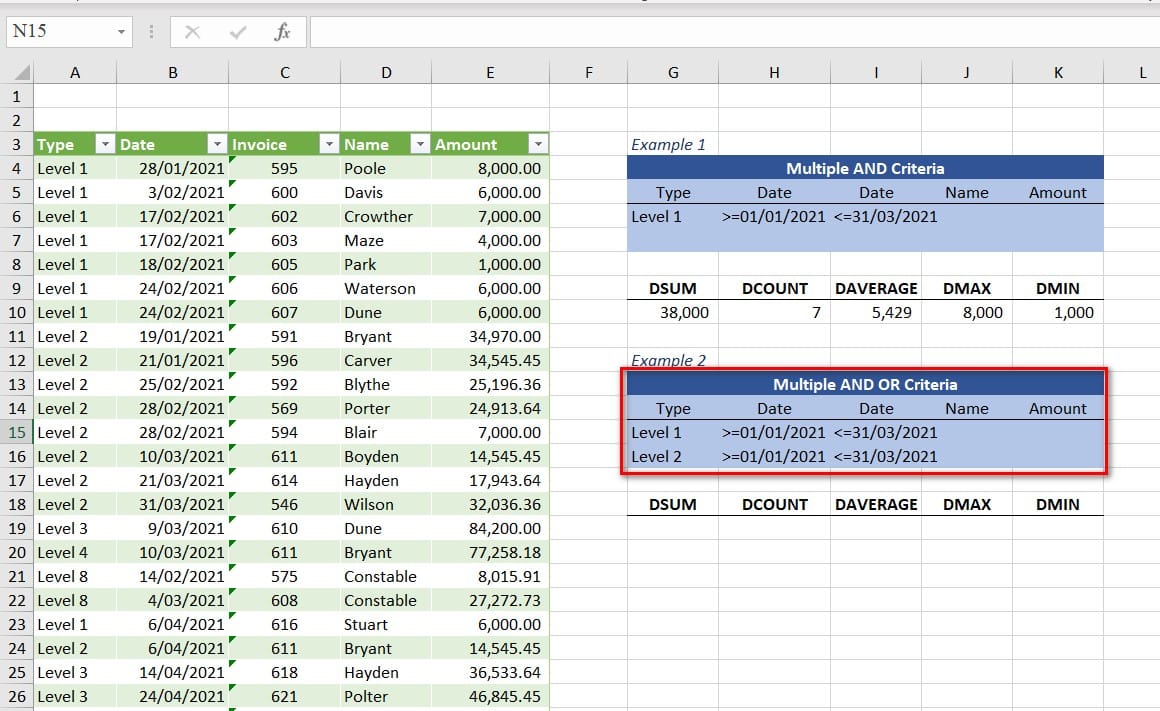Open the Date column filter dropdown
The image size is (1160, 711).
217,144
